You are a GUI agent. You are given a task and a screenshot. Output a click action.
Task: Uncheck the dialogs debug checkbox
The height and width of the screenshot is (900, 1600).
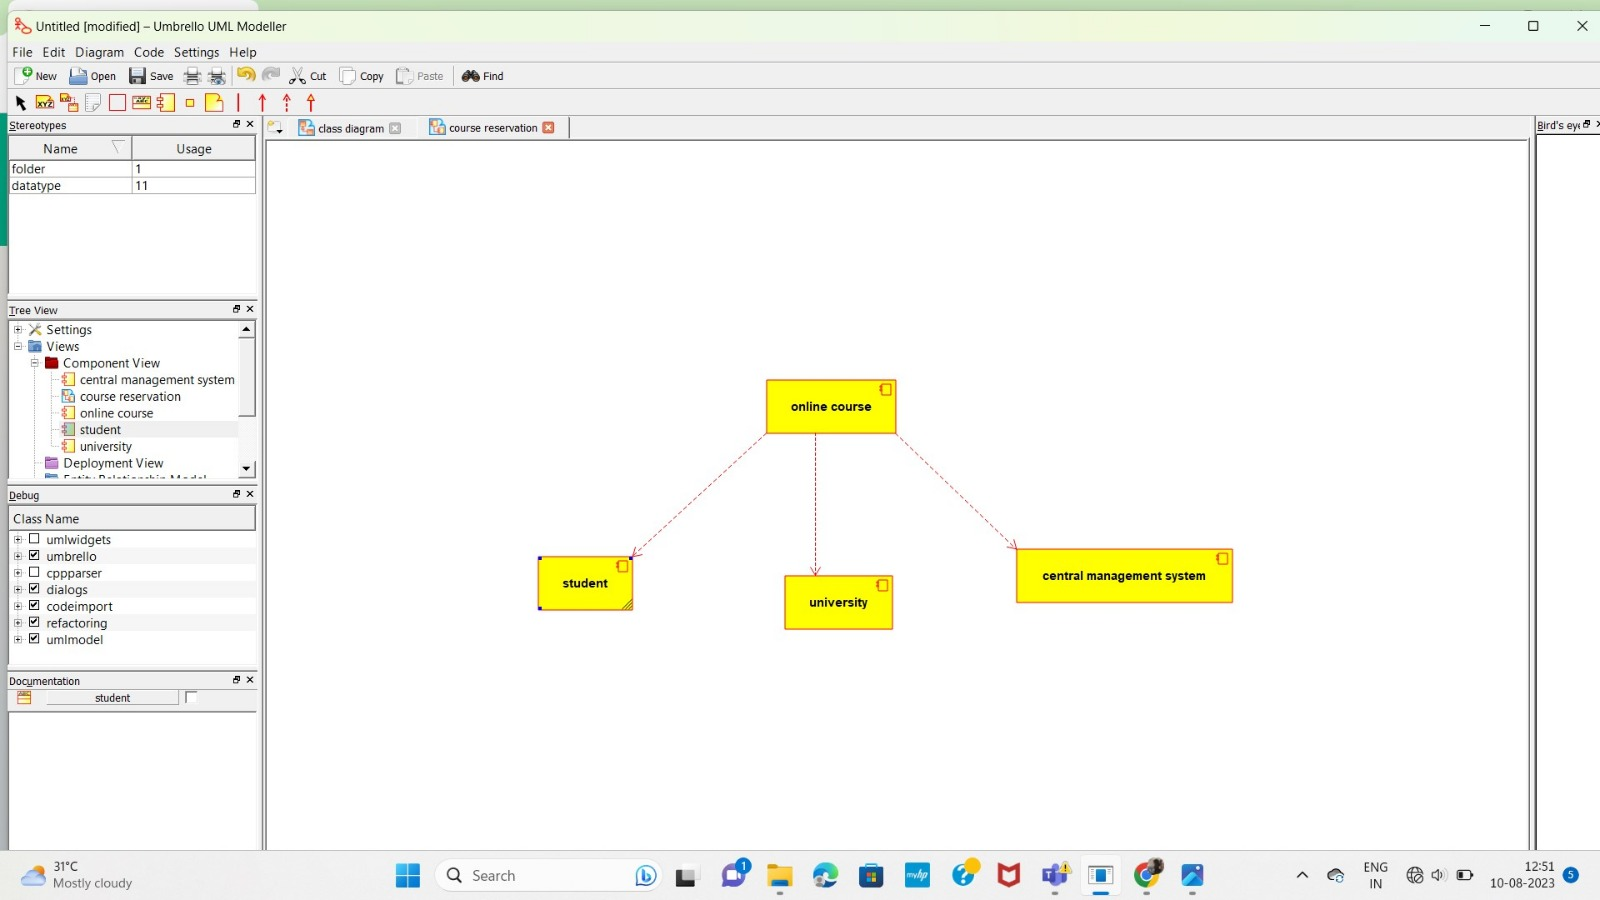tap(34, 589)
